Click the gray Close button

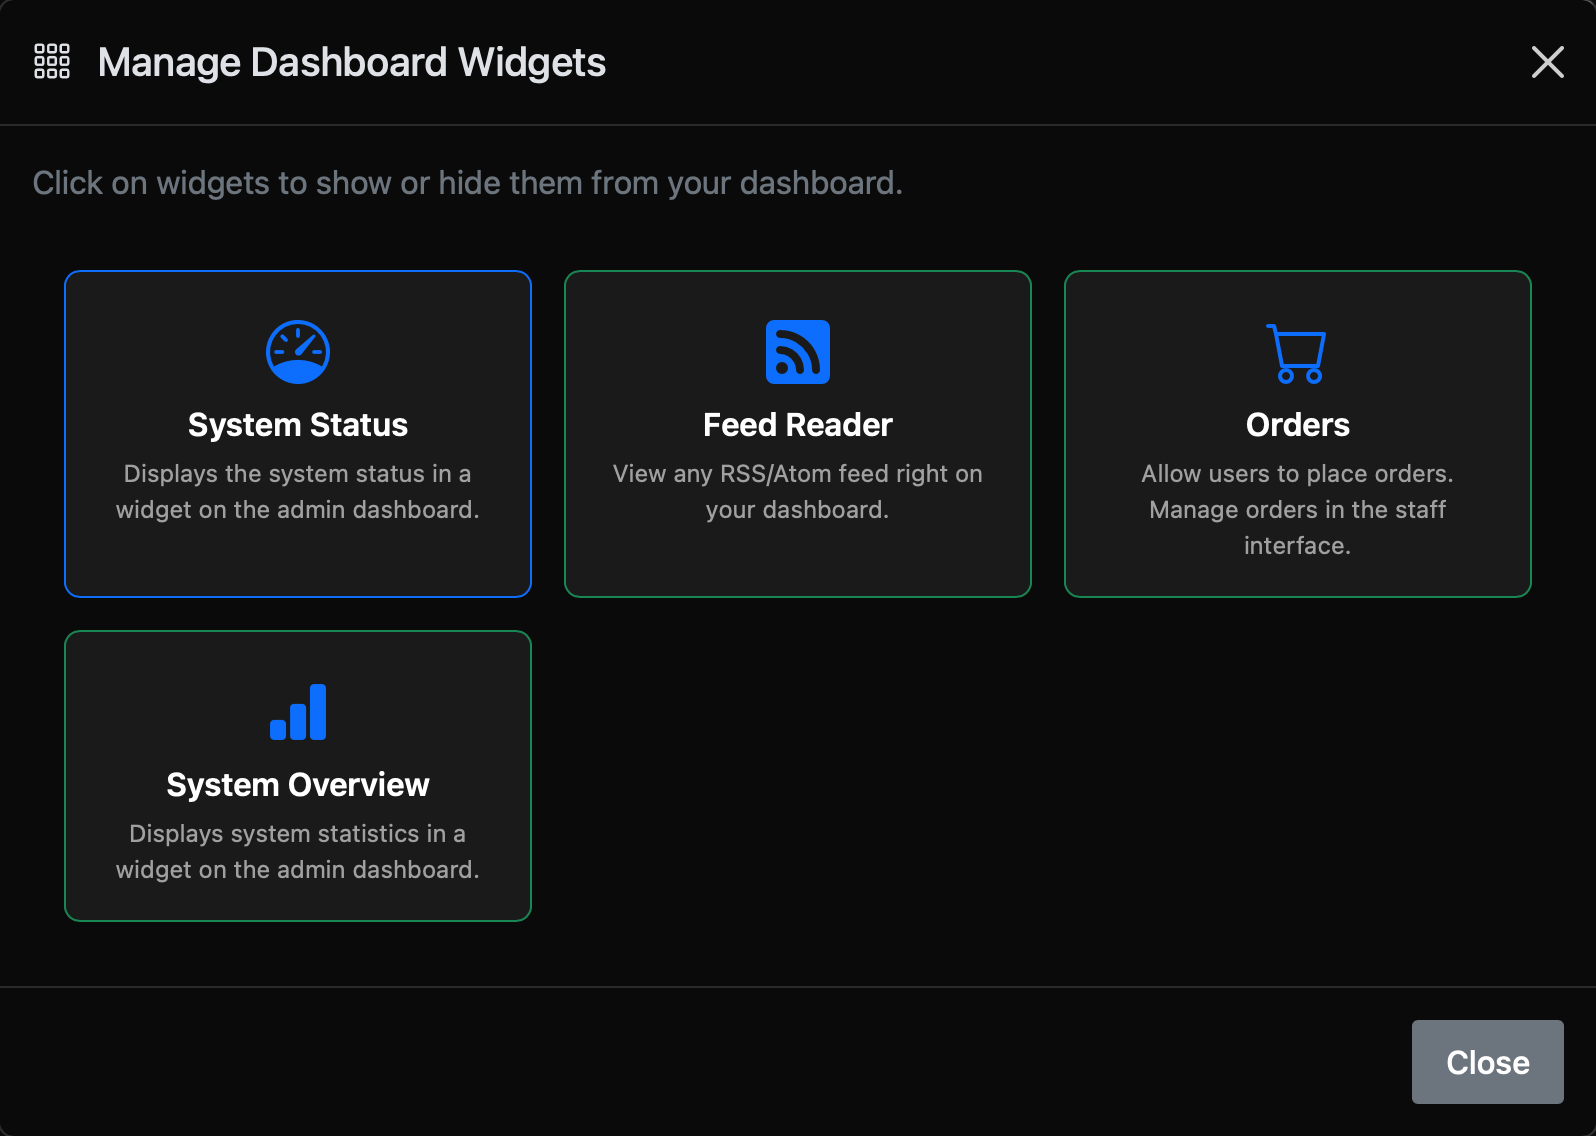coord(1488,1062)
